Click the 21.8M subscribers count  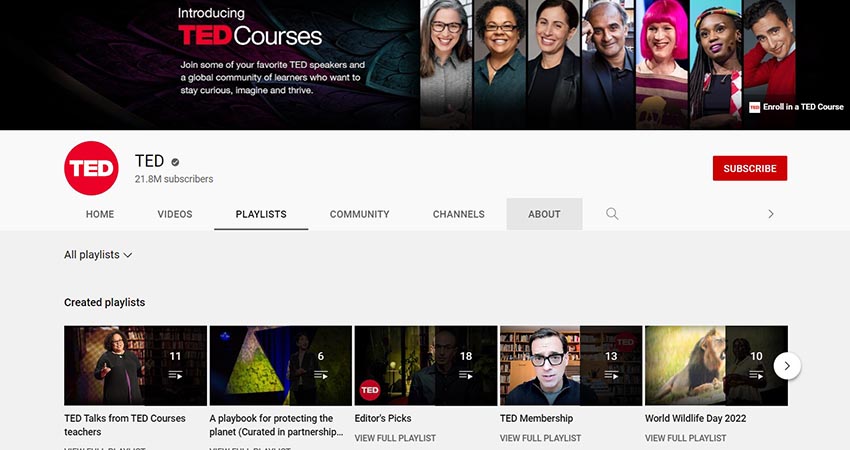(x=174, y=179)
